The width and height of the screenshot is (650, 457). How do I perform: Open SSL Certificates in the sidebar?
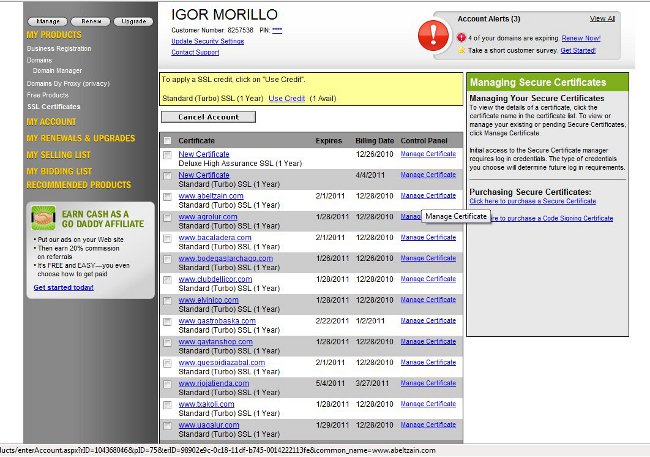(x=53, y=106)
